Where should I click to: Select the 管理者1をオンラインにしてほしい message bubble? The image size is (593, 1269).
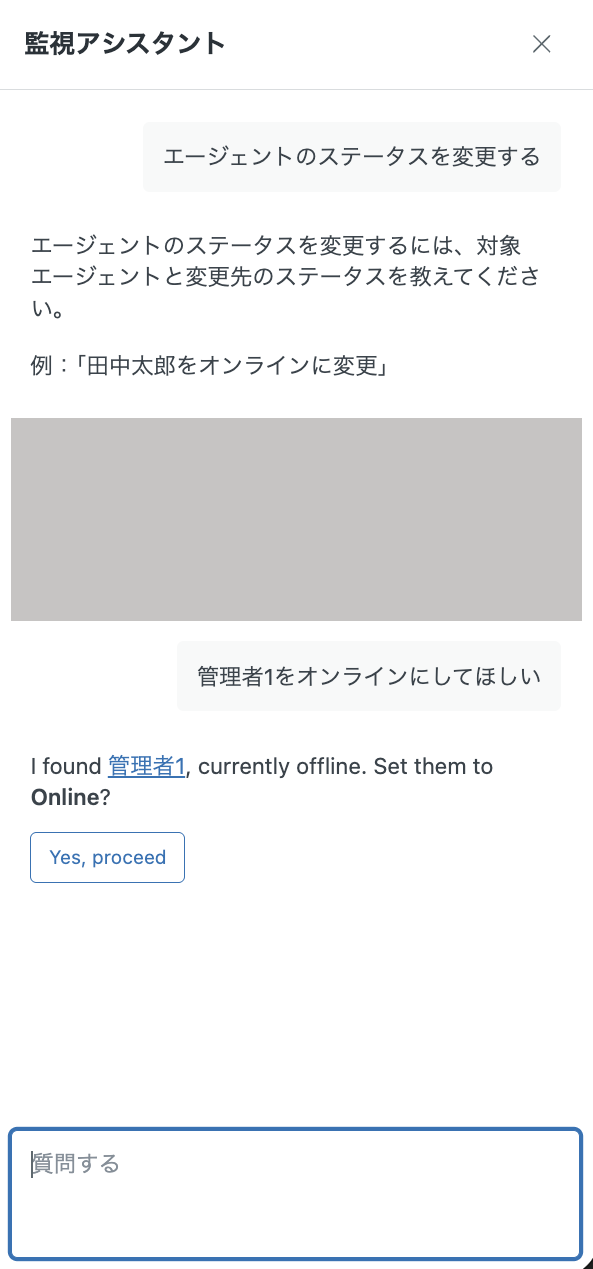pyautogui.click(x=369, y=676)
